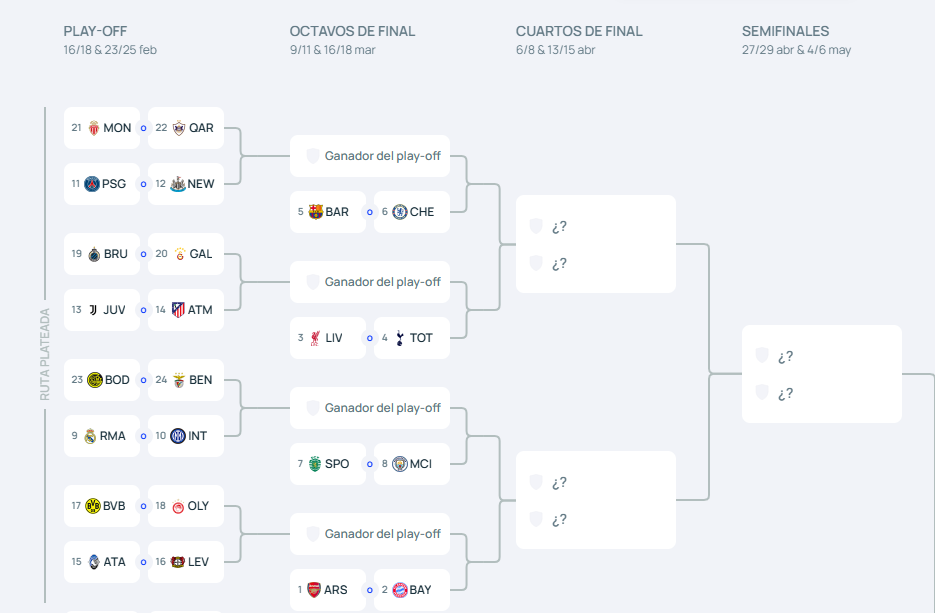935x613 pixels.
Task: Click the PSG club crest
Action: coord(93,184)
